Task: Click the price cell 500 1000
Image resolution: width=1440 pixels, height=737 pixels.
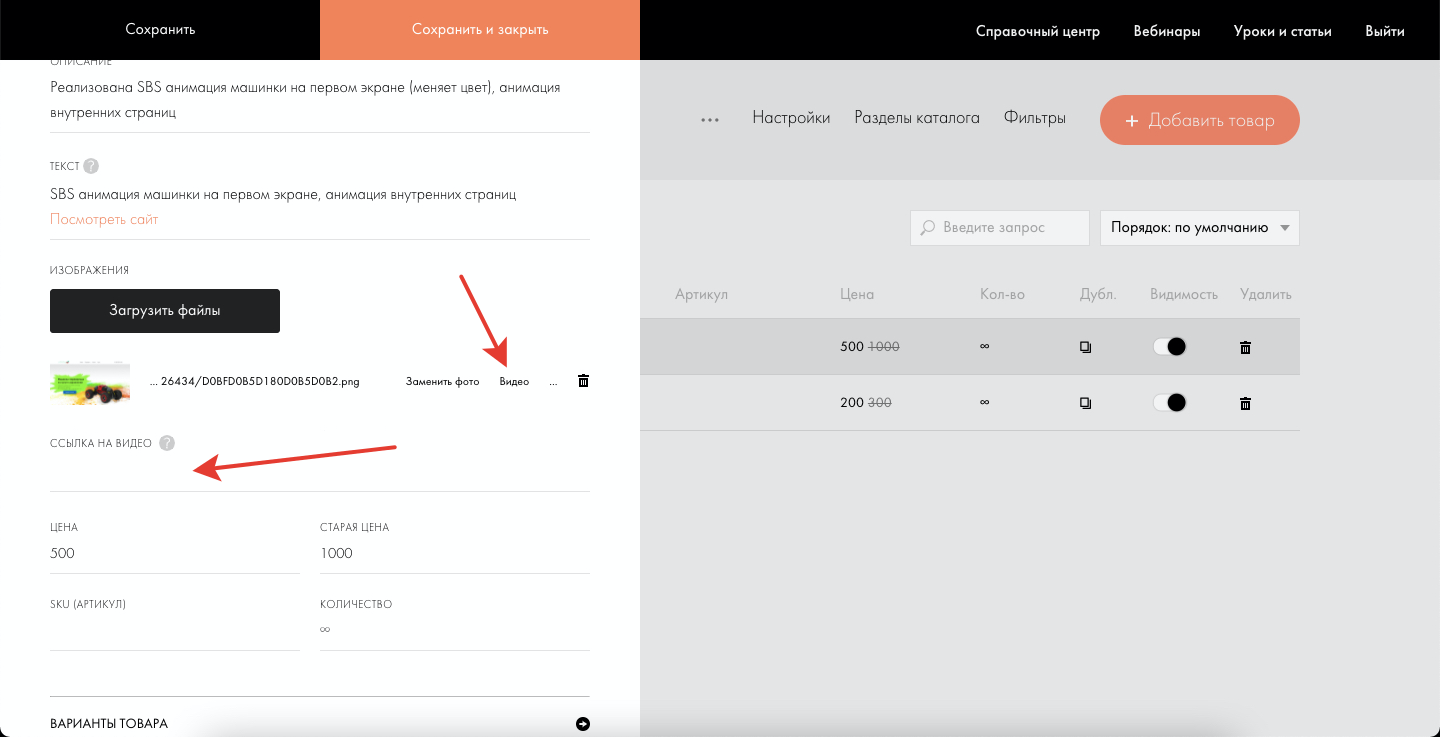Action: pos(870,346)
